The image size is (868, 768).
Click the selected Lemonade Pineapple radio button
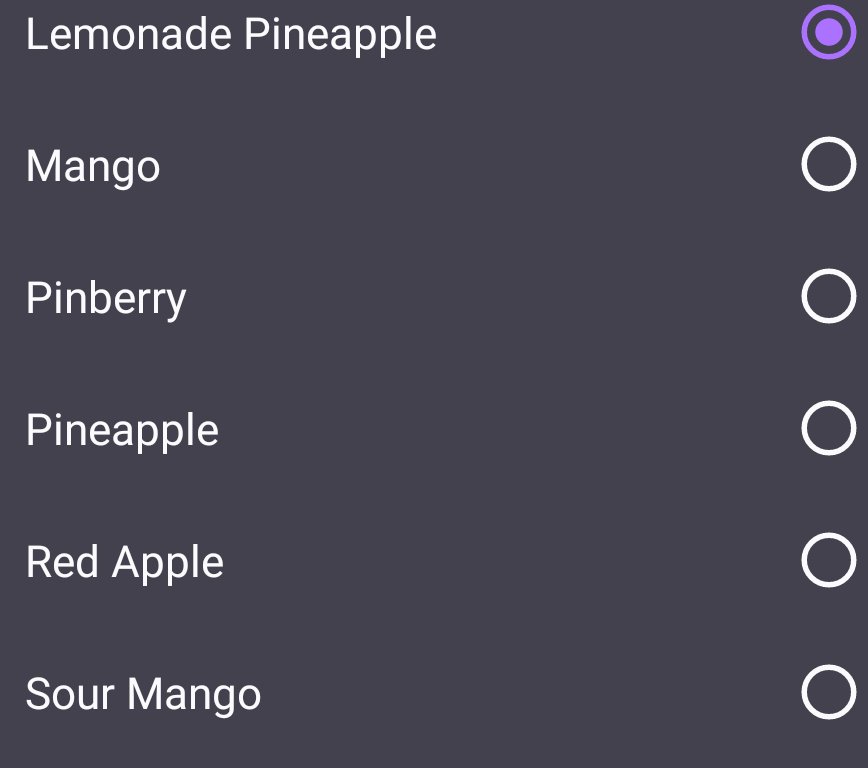(x=828, y=34)
